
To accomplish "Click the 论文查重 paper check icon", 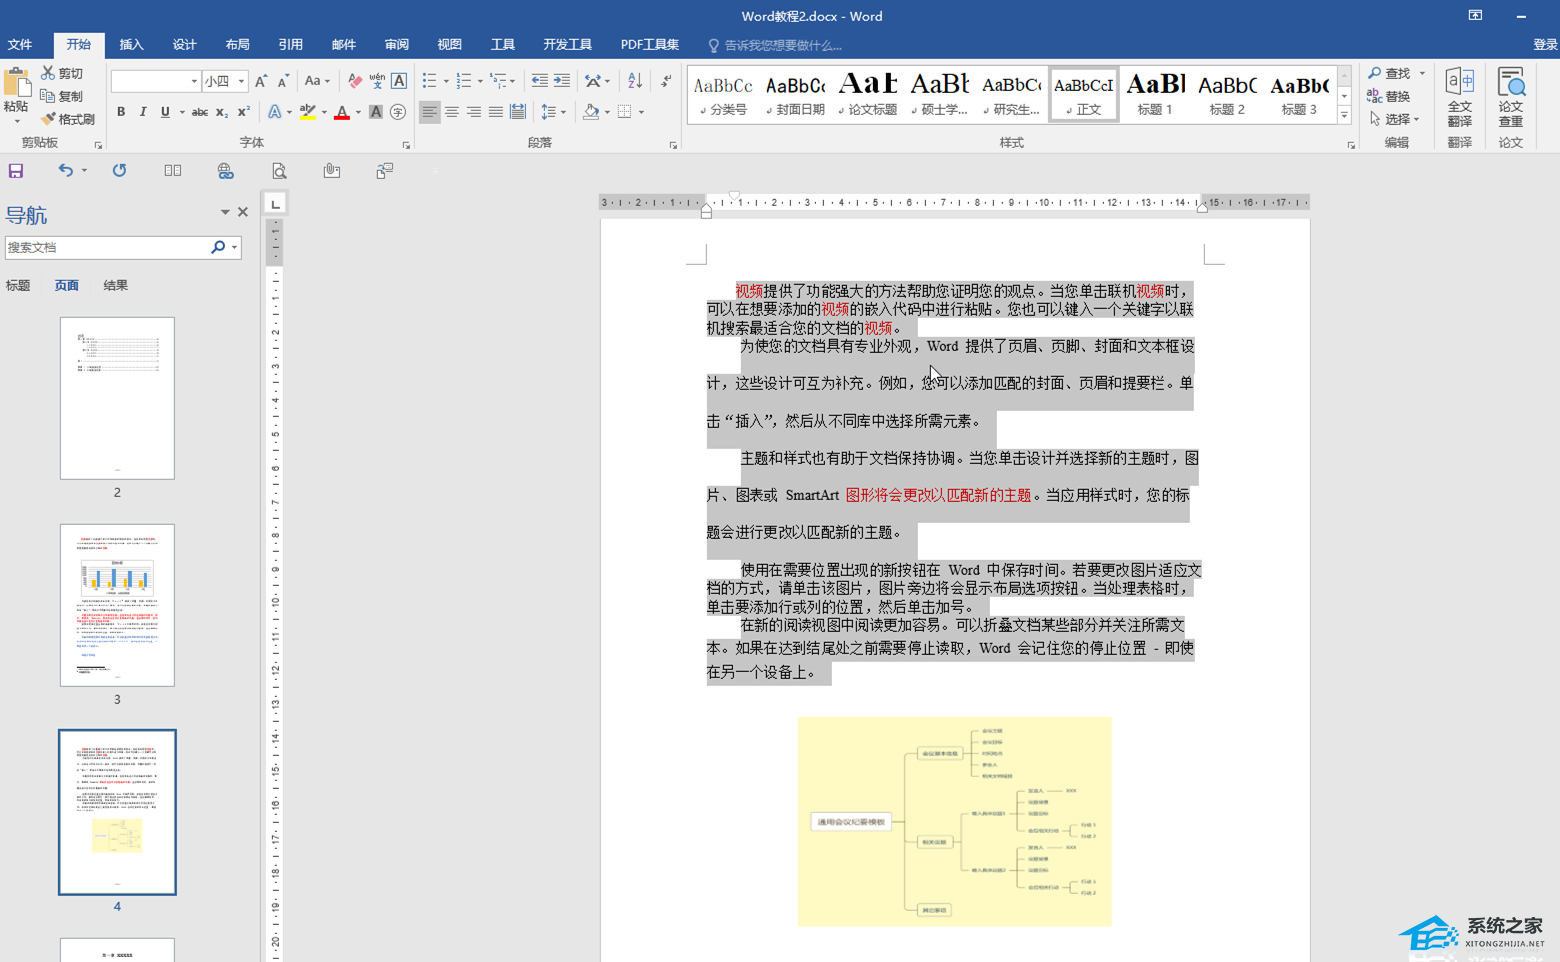I will (1510, 97).
